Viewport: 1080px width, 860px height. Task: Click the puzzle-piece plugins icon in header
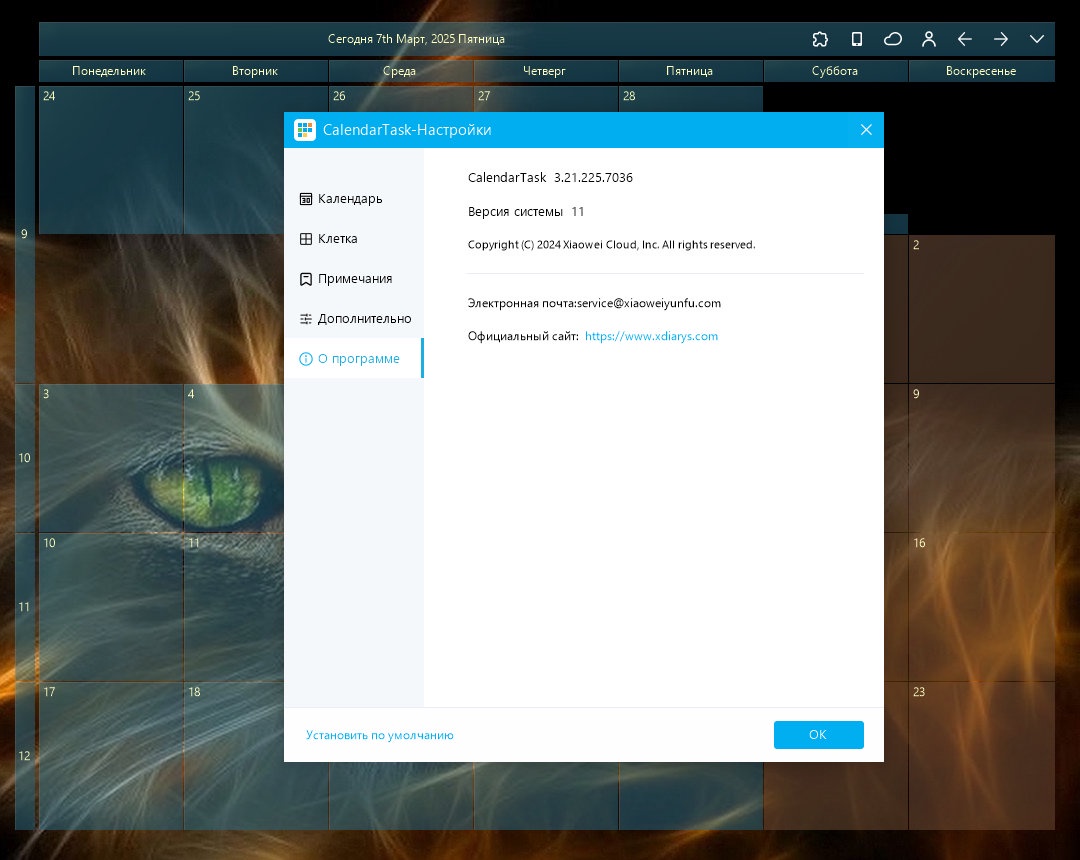pyautogui.click(x=820, y=39)
